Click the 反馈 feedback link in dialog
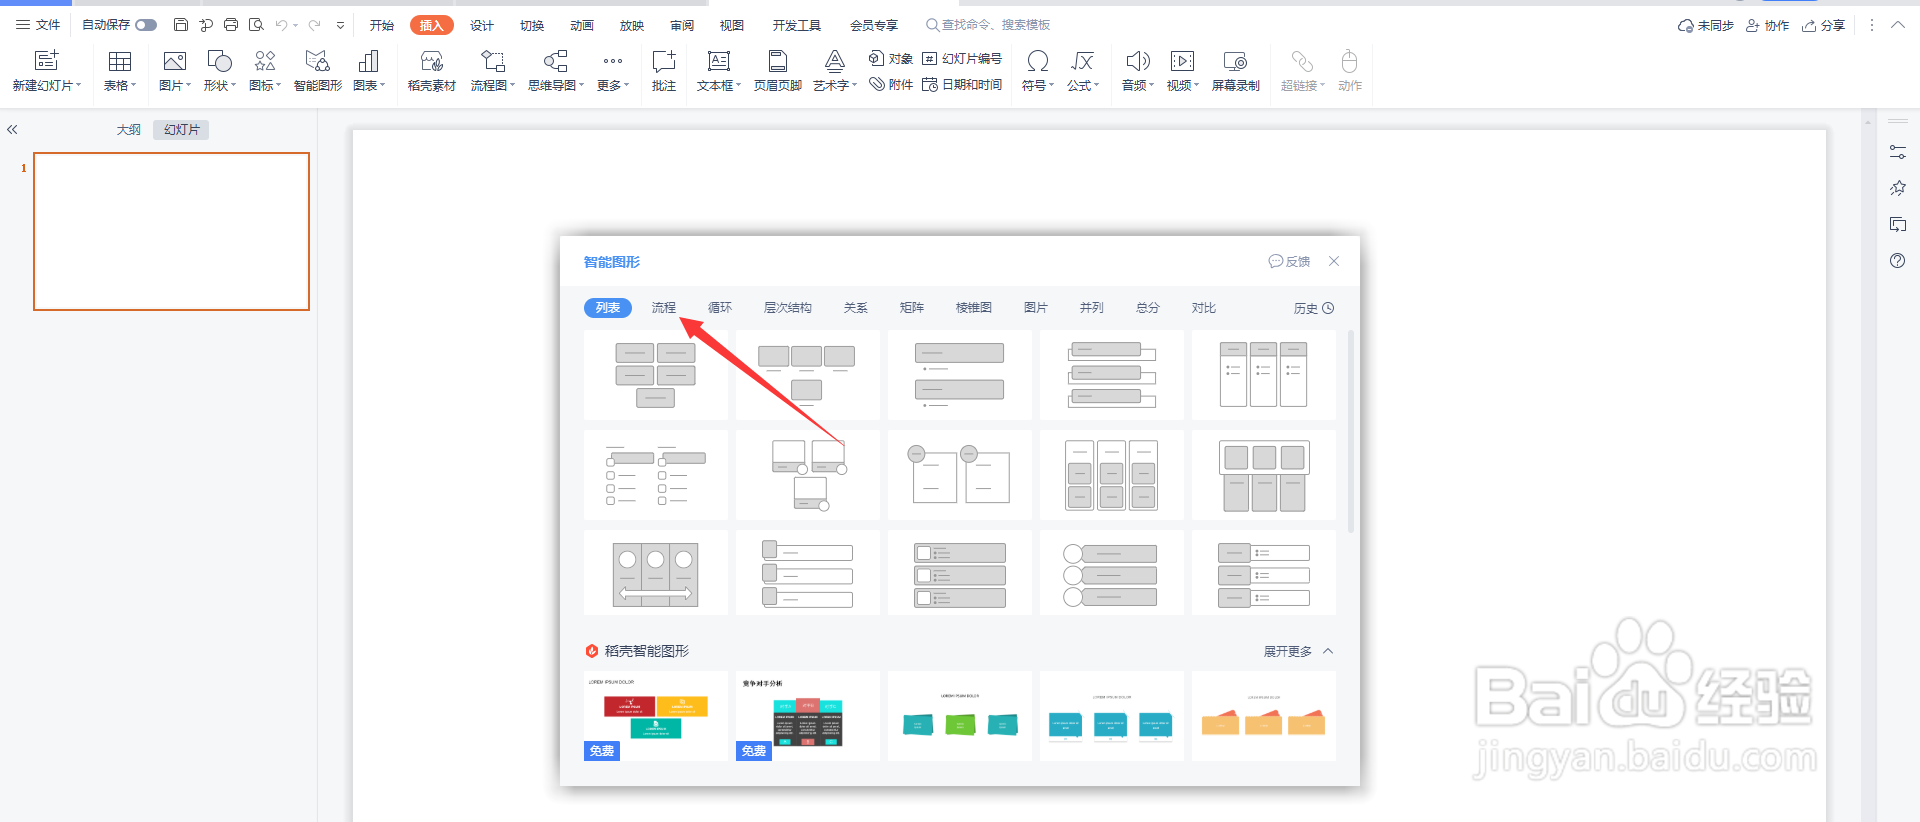This screenshot has width=1920, height=822. click(x=1289, y=262)
